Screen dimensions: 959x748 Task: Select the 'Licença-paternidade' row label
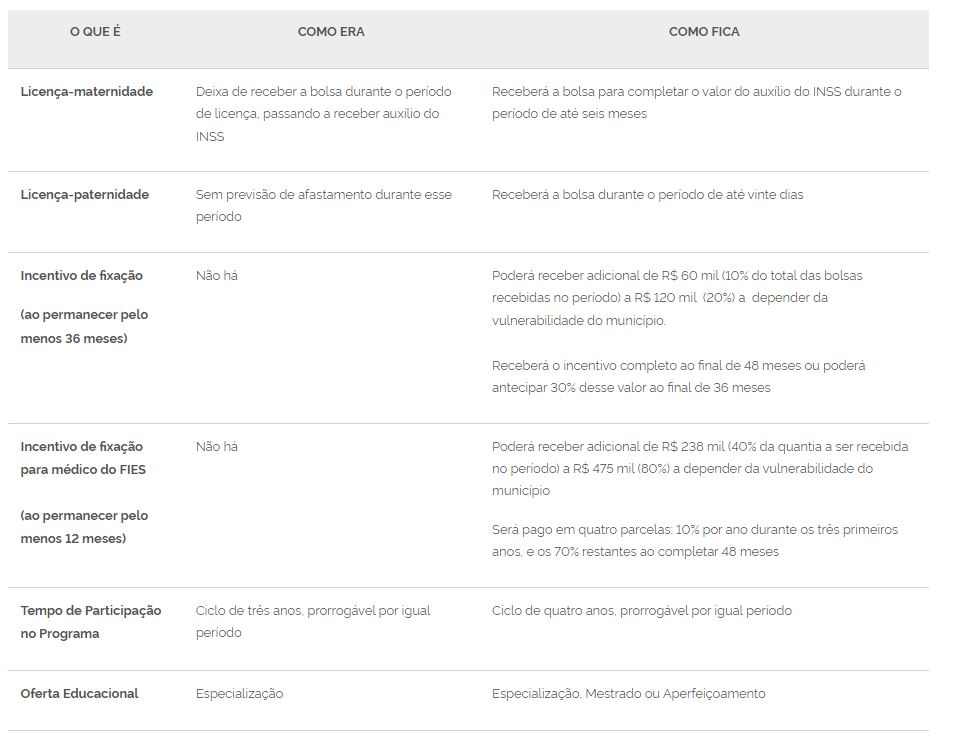coord(84,194)
